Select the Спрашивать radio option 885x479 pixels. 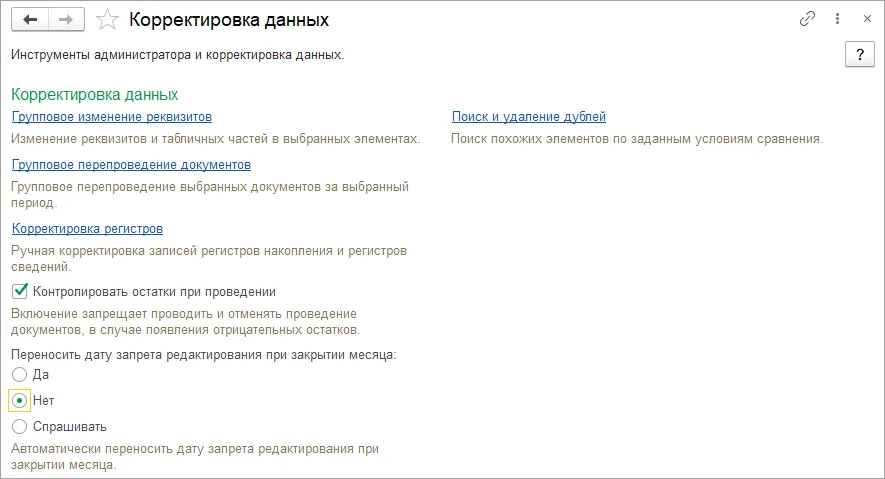click(19, 427)
